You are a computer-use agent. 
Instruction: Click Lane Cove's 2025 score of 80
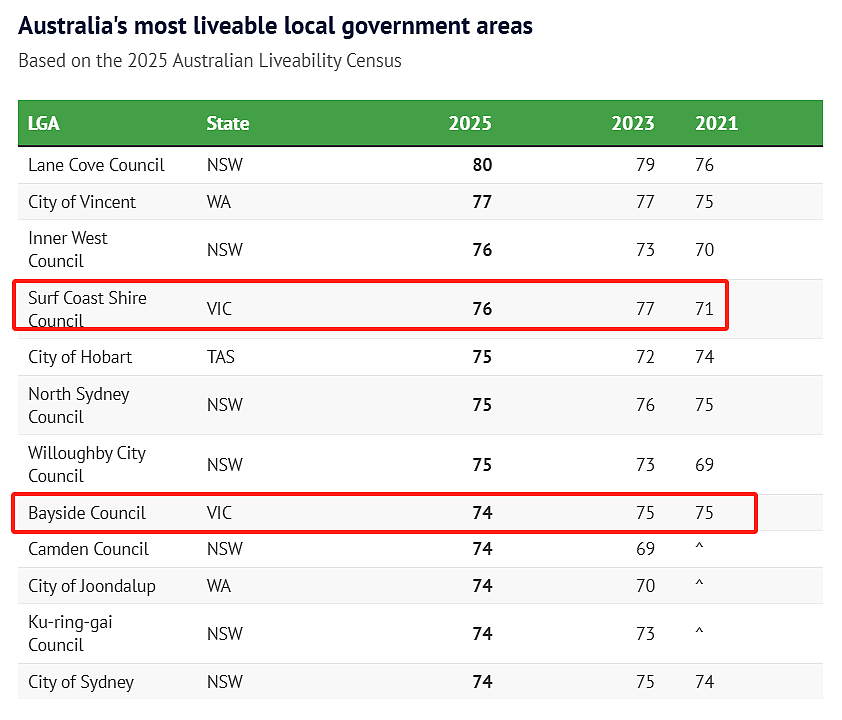(x=482, y=165)
